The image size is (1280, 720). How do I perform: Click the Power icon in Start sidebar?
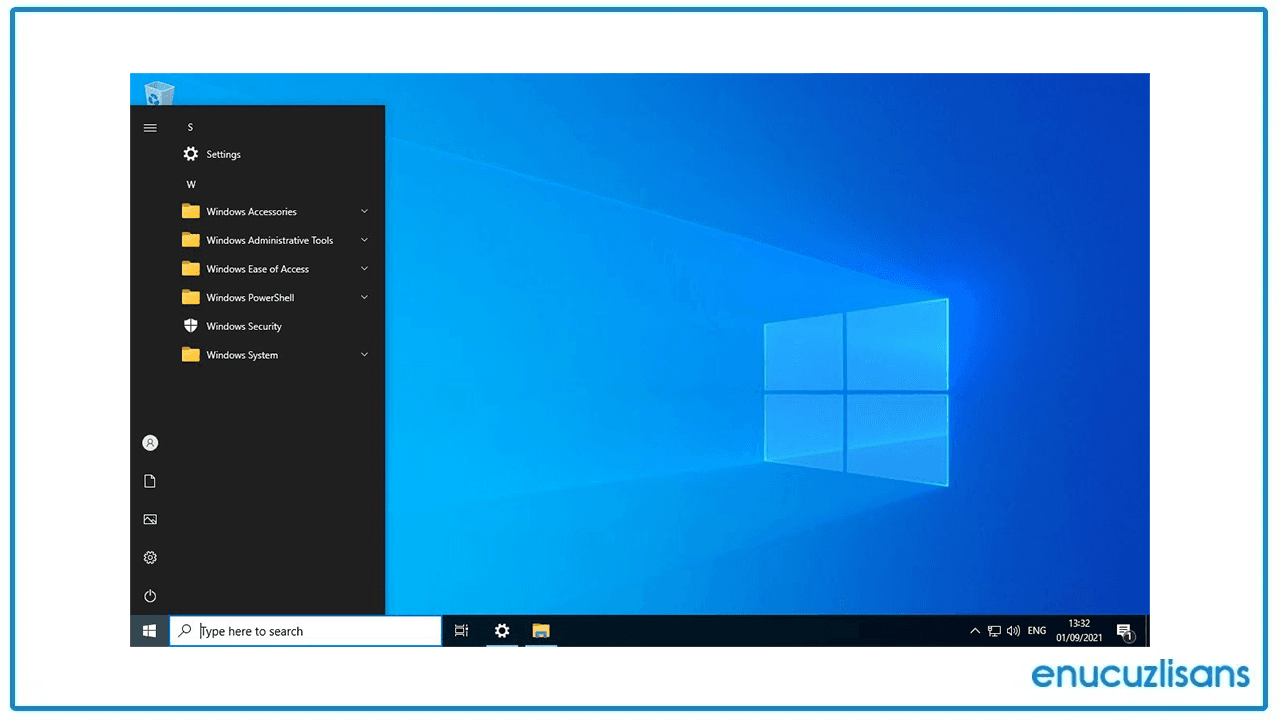tap(150, 595)
